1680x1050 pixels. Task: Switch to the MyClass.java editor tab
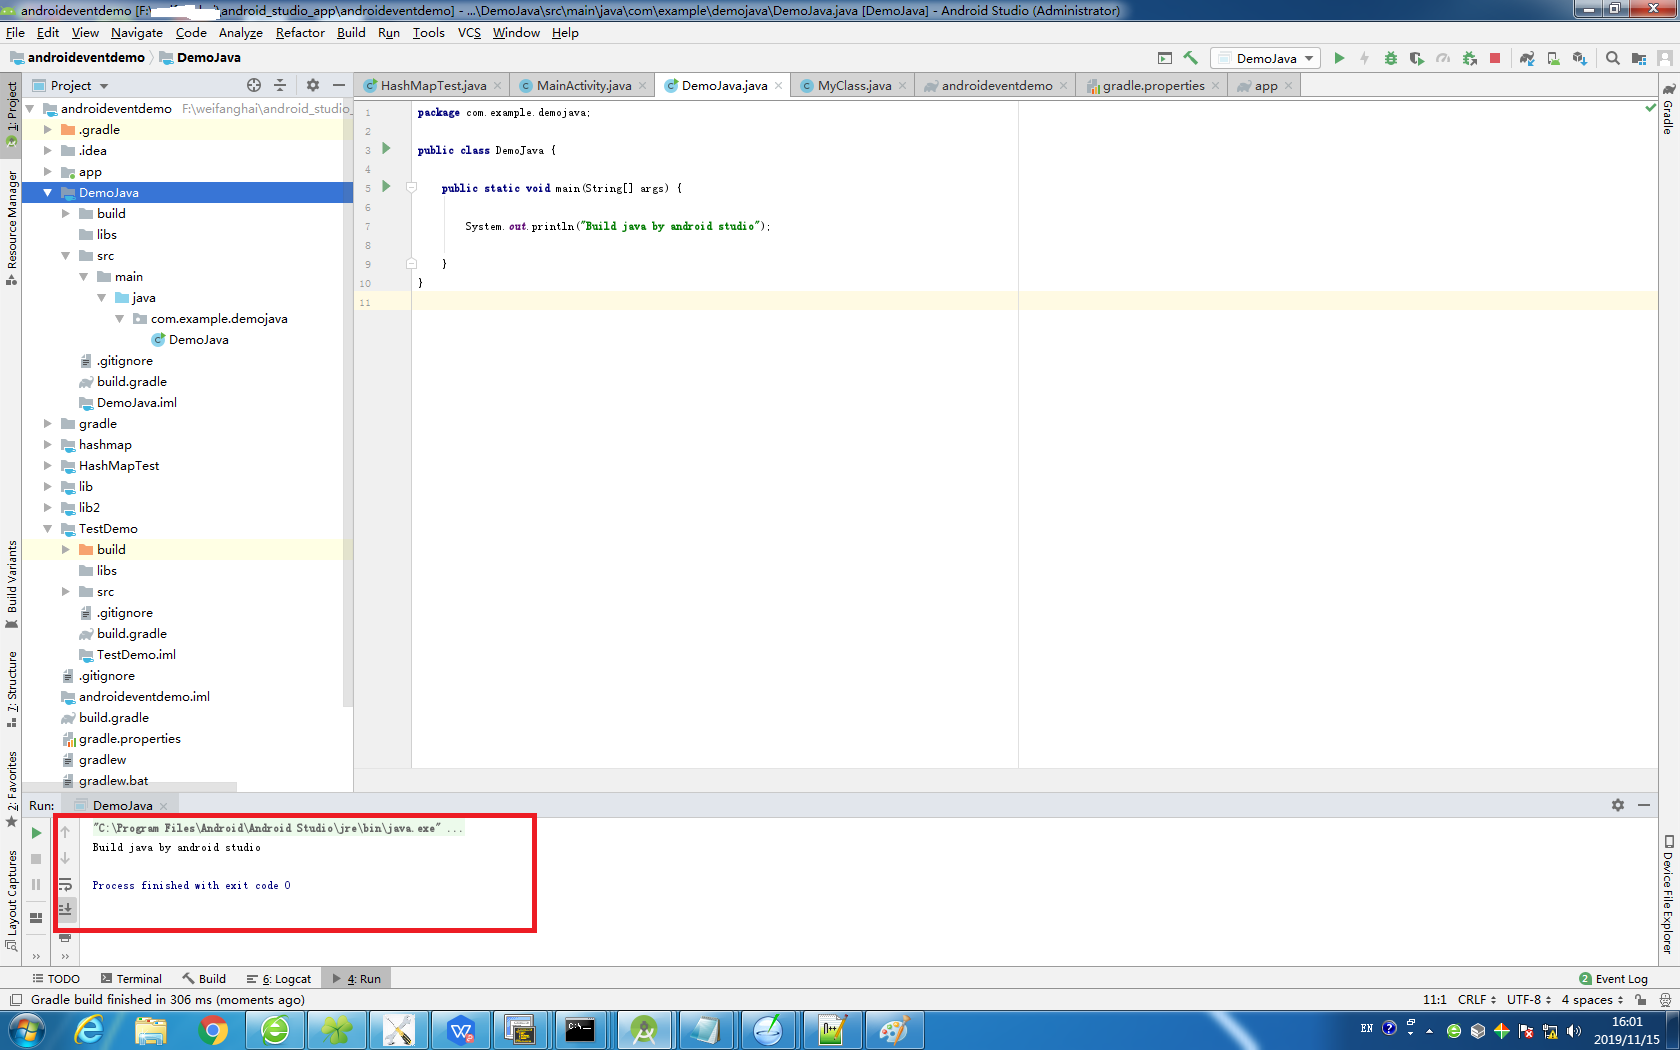(853, 85)
